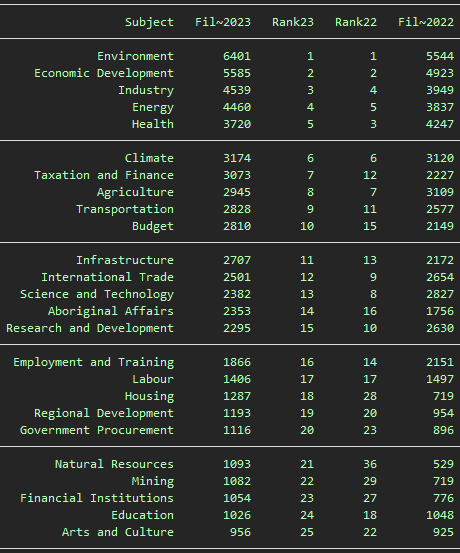Viewport: 460px width, 553px height.
Task: Select the Industry row label
Action: point(146,90)
